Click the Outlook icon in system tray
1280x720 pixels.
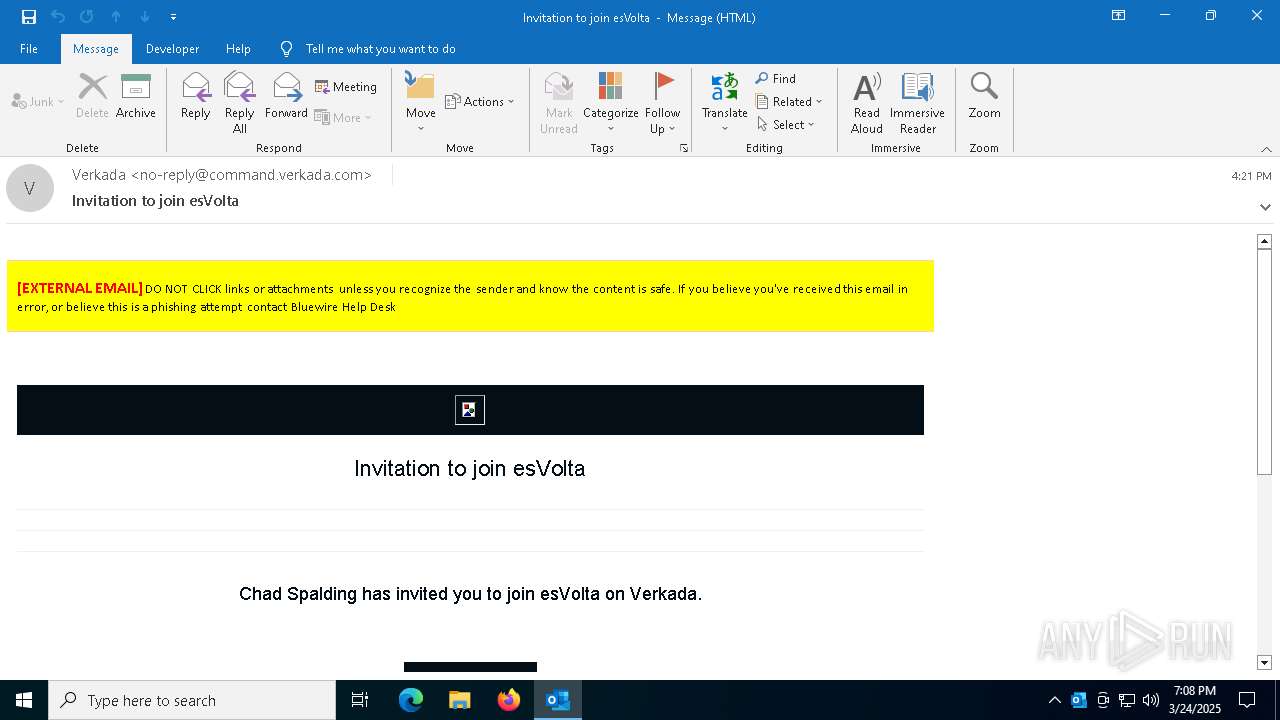pos(1079,700)
